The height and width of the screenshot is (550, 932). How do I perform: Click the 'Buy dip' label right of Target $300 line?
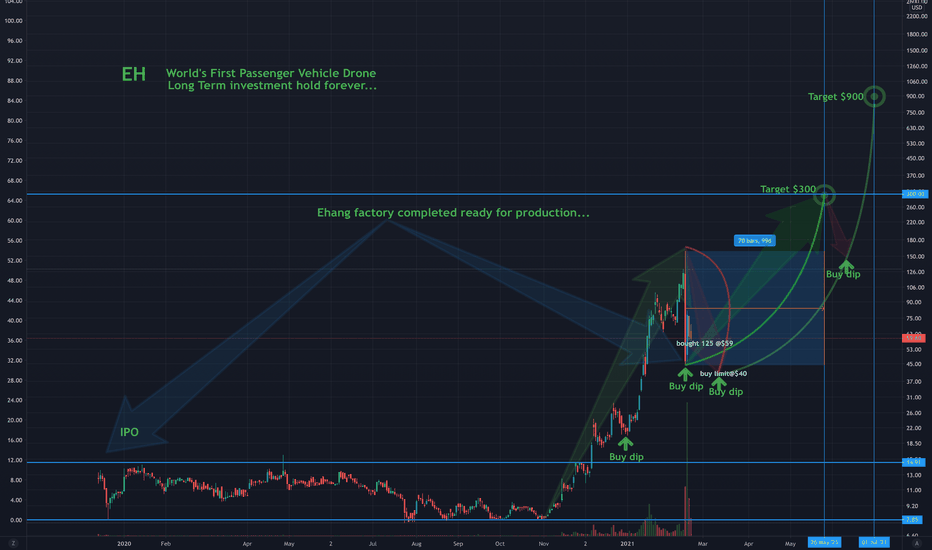click(843, 274)
